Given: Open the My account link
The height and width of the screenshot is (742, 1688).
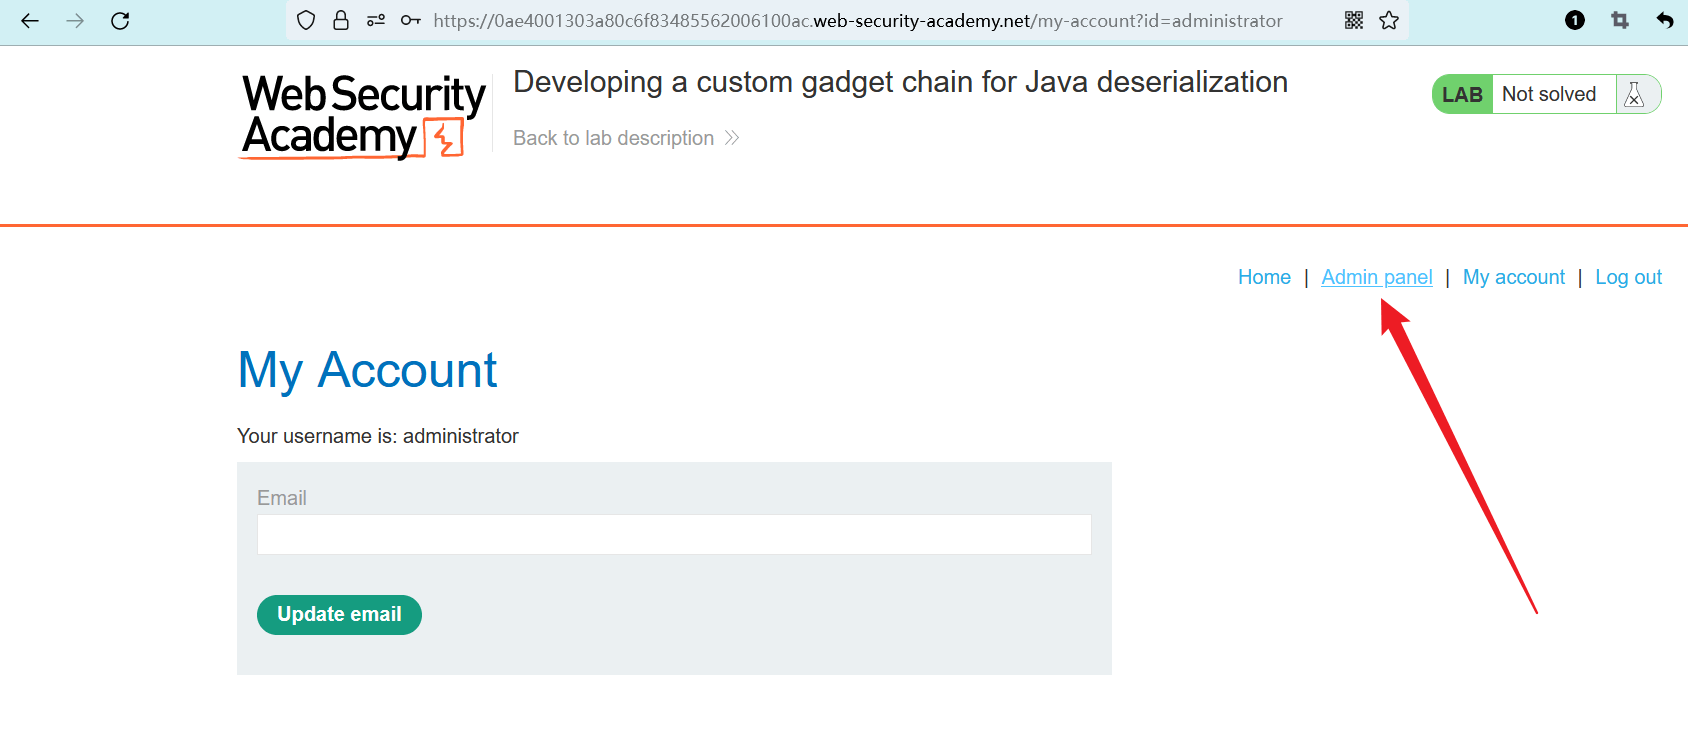Looking at the screenshot, I should [1514, 277].
